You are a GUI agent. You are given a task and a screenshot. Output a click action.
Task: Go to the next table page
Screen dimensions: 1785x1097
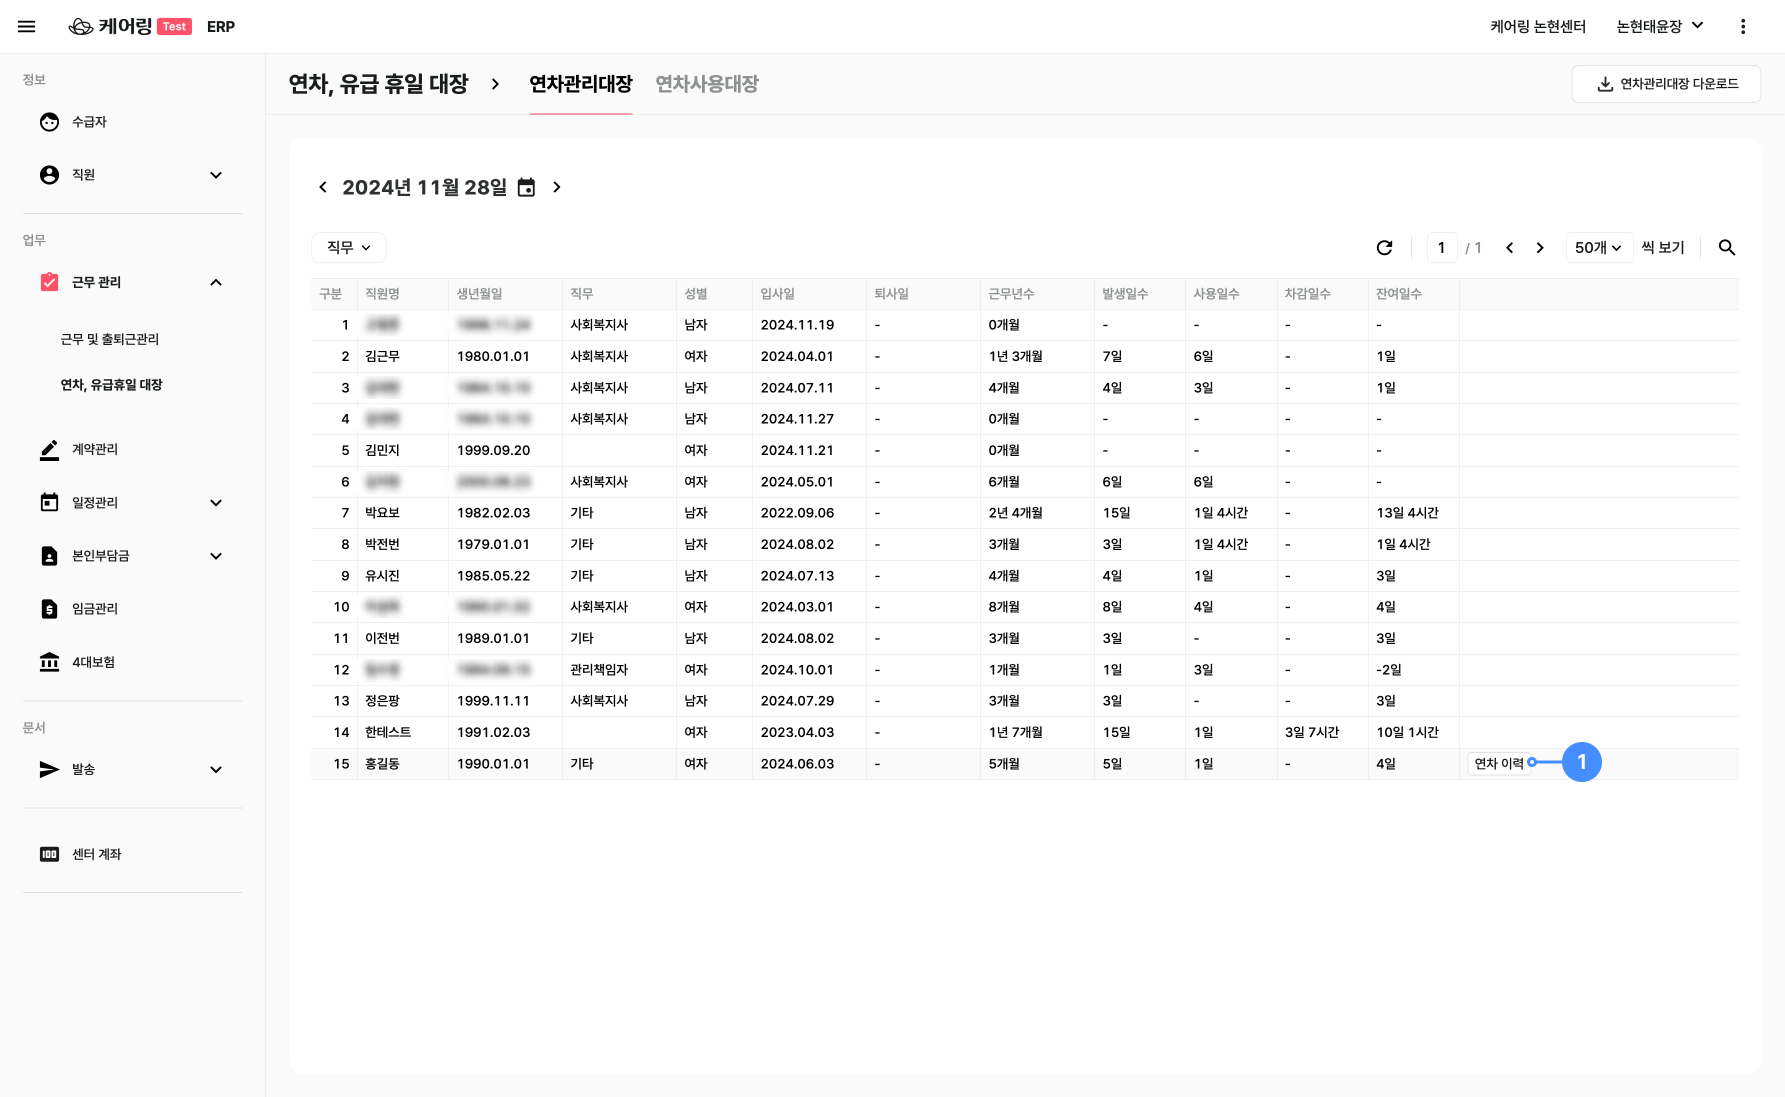[x=1540, y=247]
